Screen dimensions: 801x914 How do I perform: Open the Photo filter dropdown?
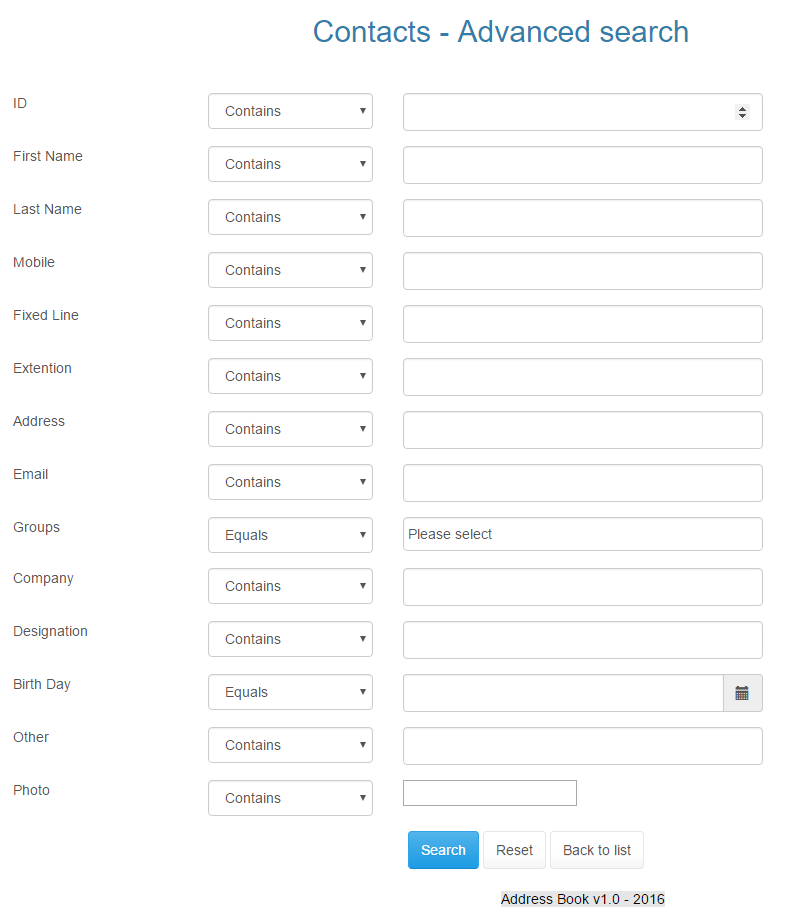[x=290, y=798]
